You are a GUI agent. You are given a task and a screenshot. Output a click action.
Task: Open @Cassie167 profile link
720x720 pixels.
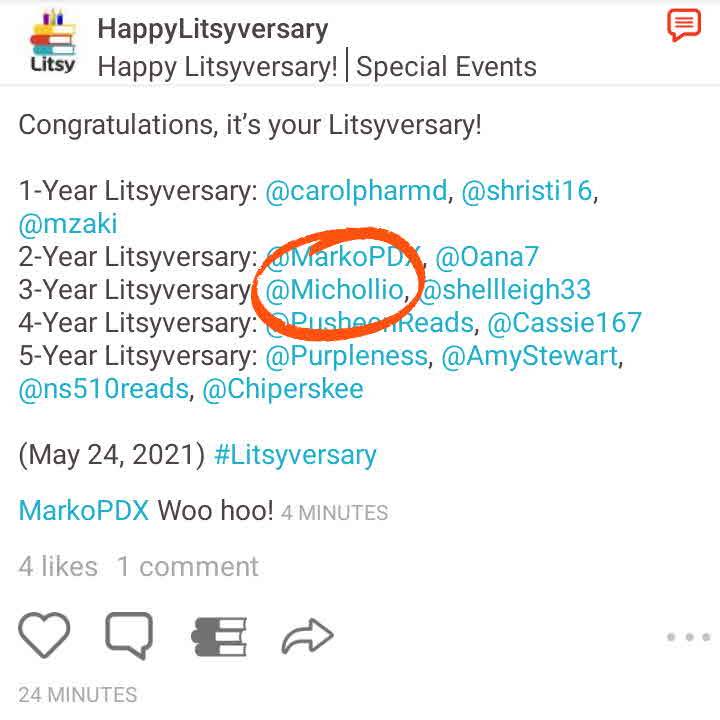564,322
